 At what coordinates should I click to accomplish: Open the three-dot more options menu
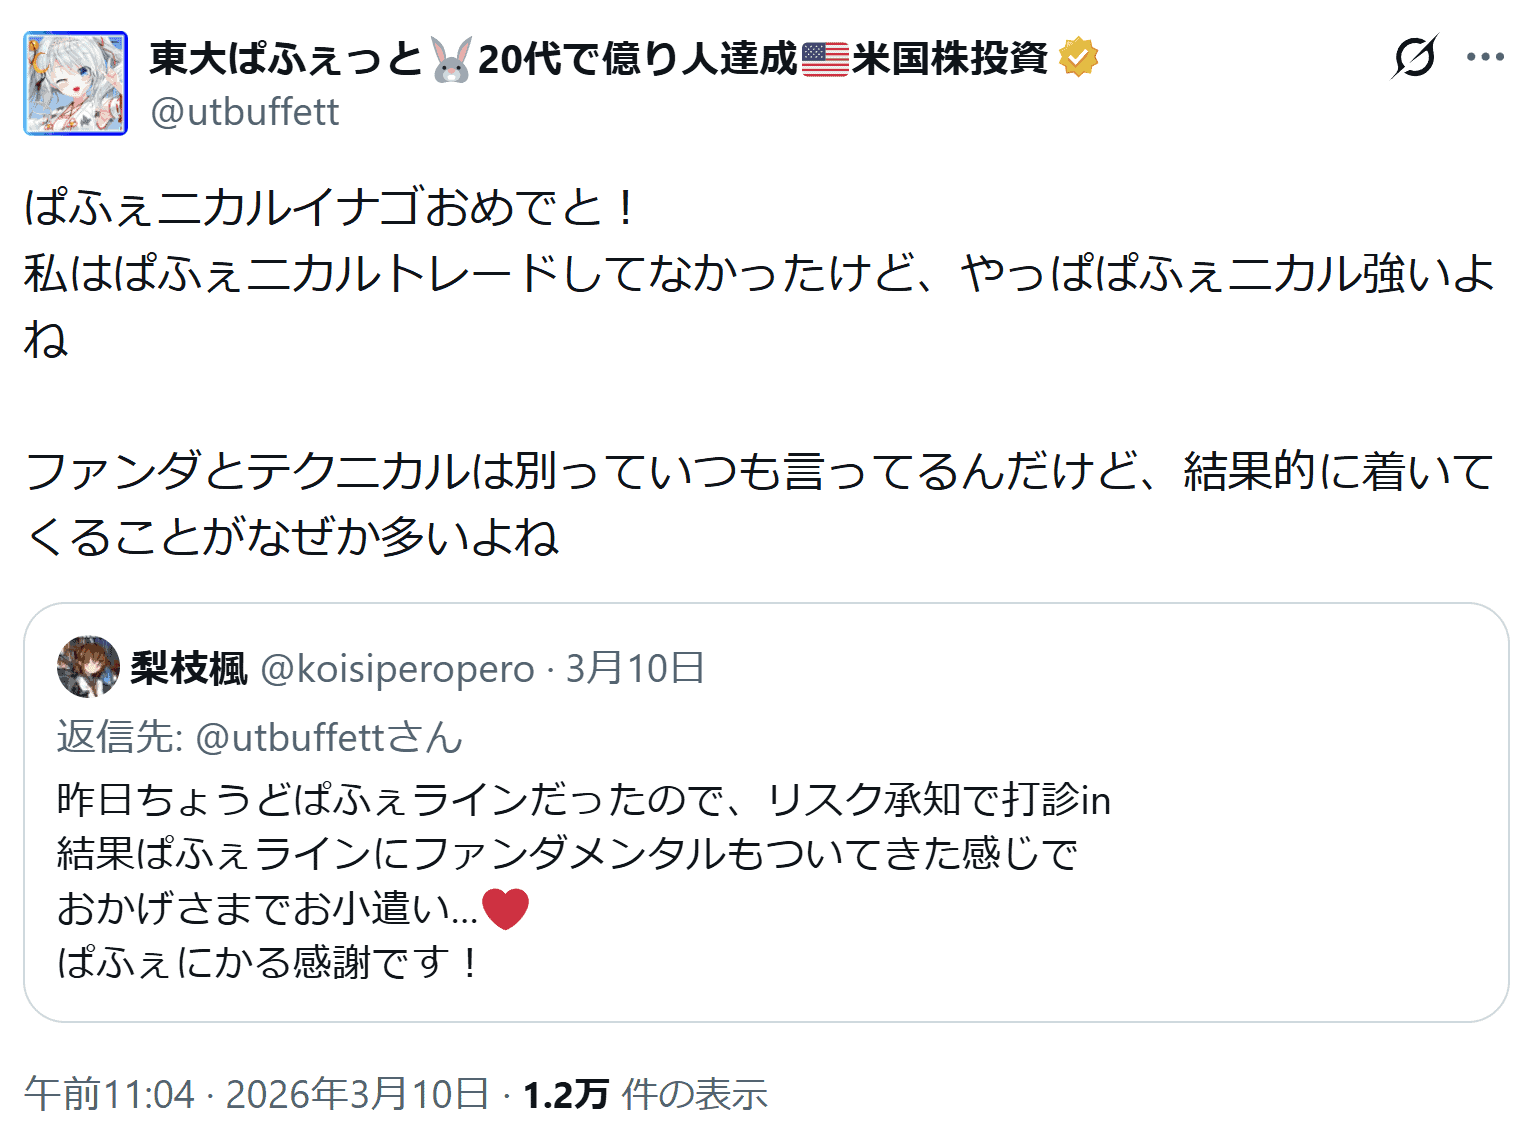[1485, 57]
